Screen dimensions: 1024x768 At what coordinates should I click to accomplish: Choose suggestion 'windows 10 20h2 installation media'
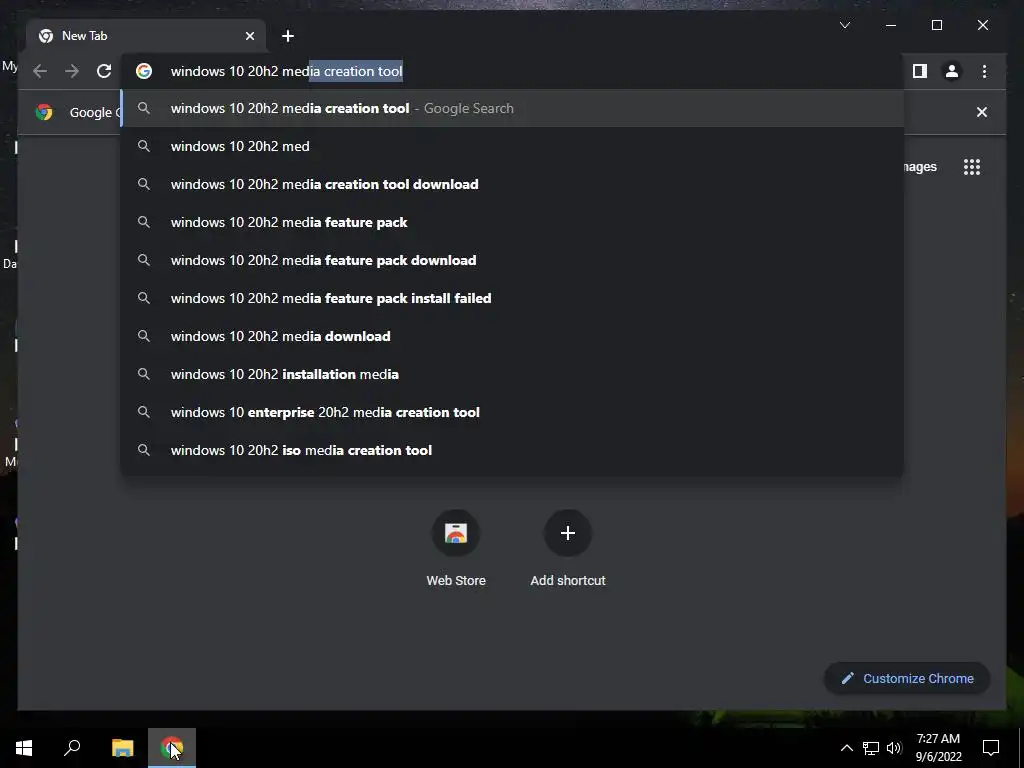tap(513, 374)
